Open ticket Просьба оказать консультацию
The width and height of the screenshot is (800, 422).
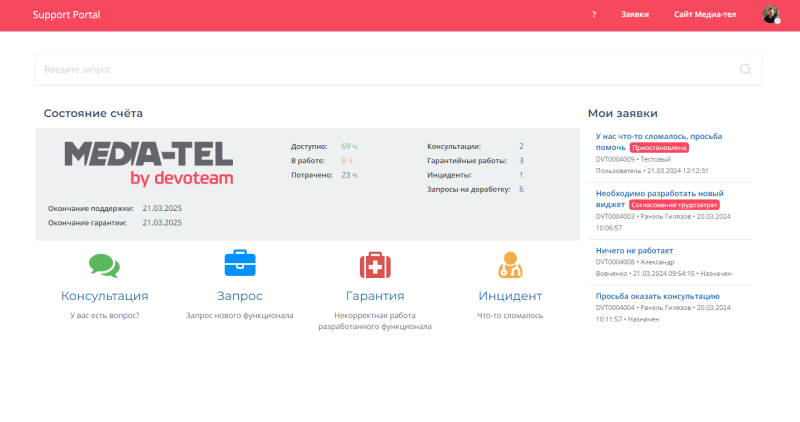[x=658, y=296]
